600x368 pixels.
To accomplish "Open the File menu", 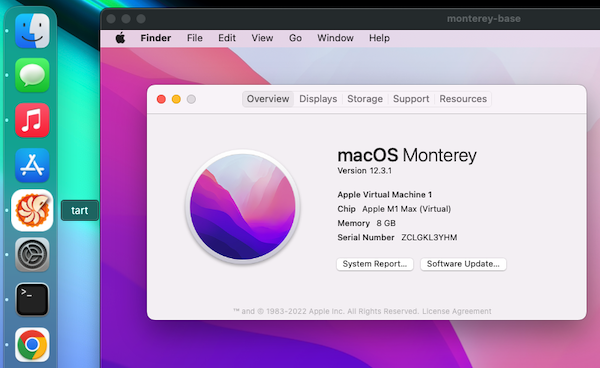I will coord(194,38).
